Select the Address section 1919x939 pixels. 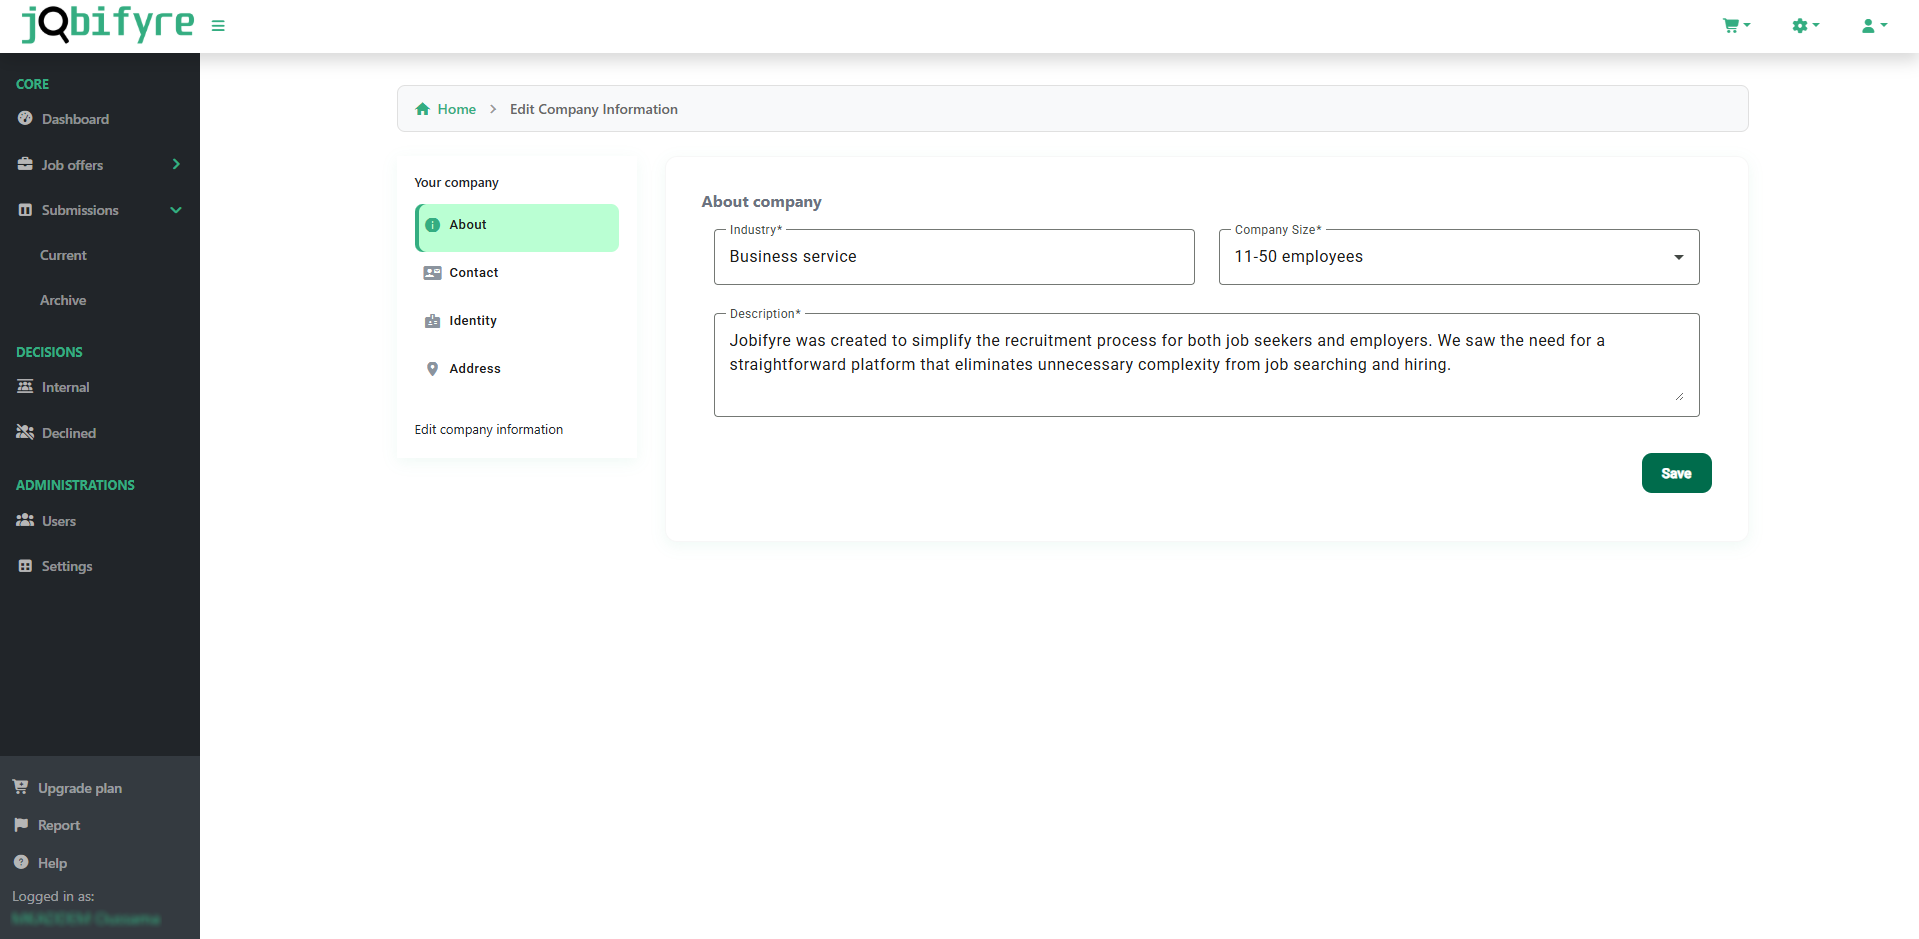[474, 369]
